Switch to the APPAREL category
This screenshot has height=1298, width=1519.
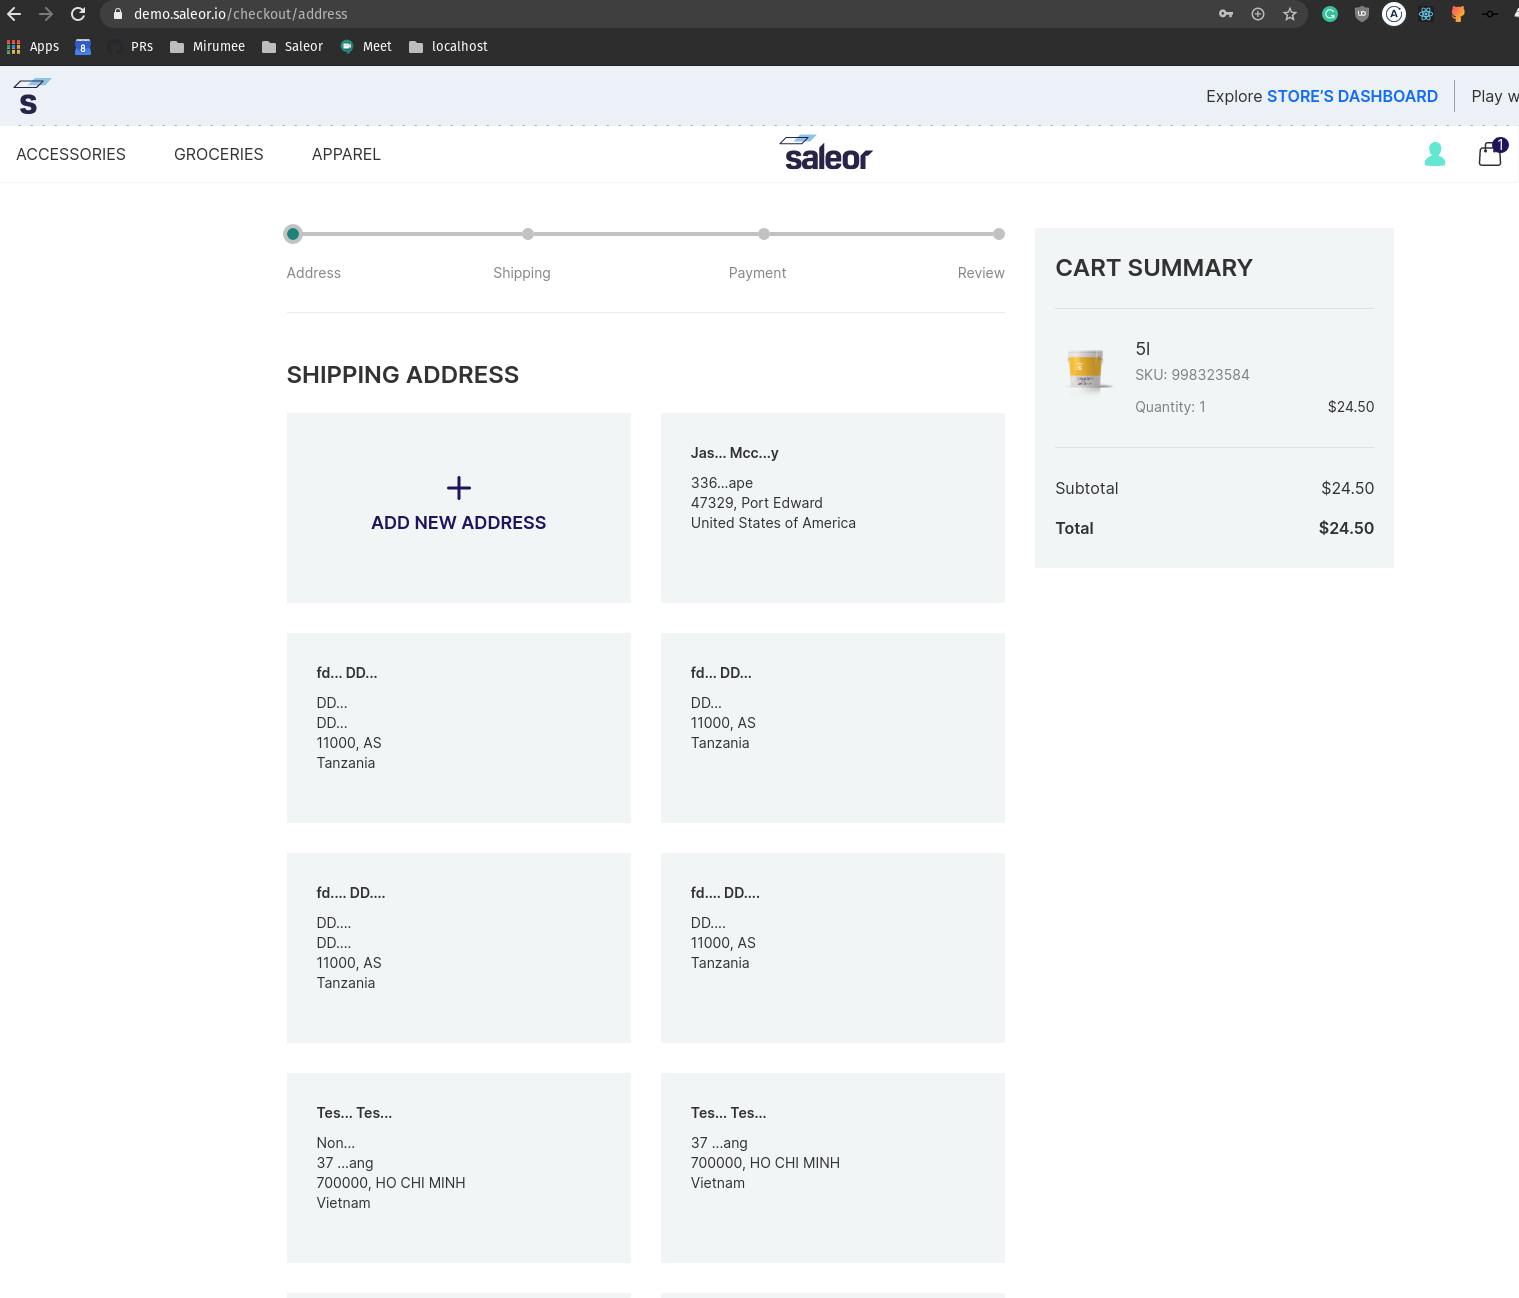tap(345, 154)
